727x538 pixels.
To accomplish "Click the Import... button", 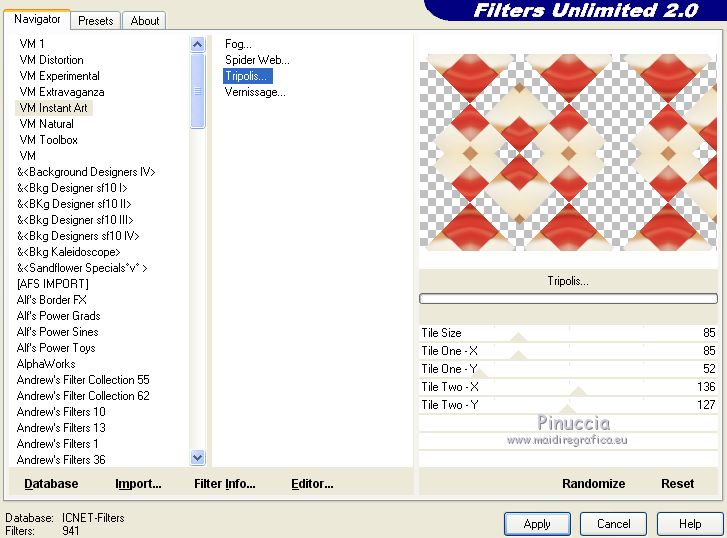I will click(x=138, y=484).
